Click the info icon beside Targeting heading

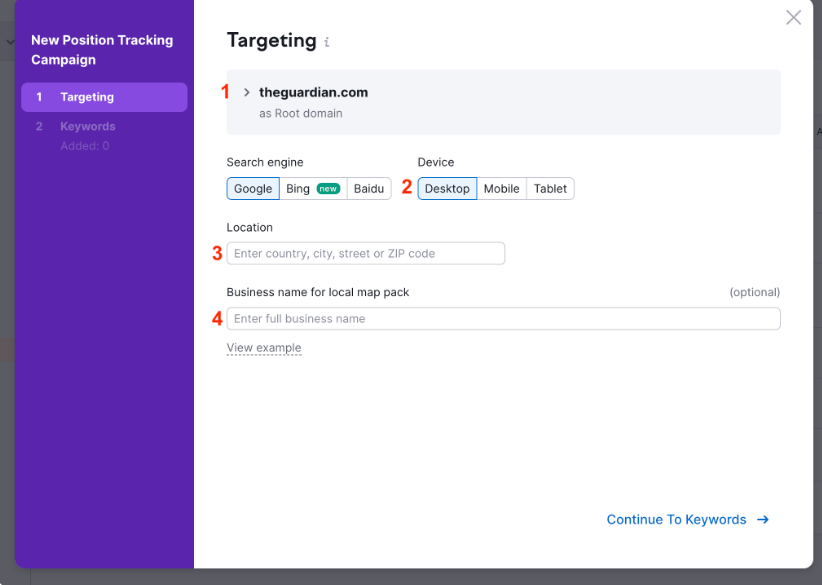tap(327, 42)
